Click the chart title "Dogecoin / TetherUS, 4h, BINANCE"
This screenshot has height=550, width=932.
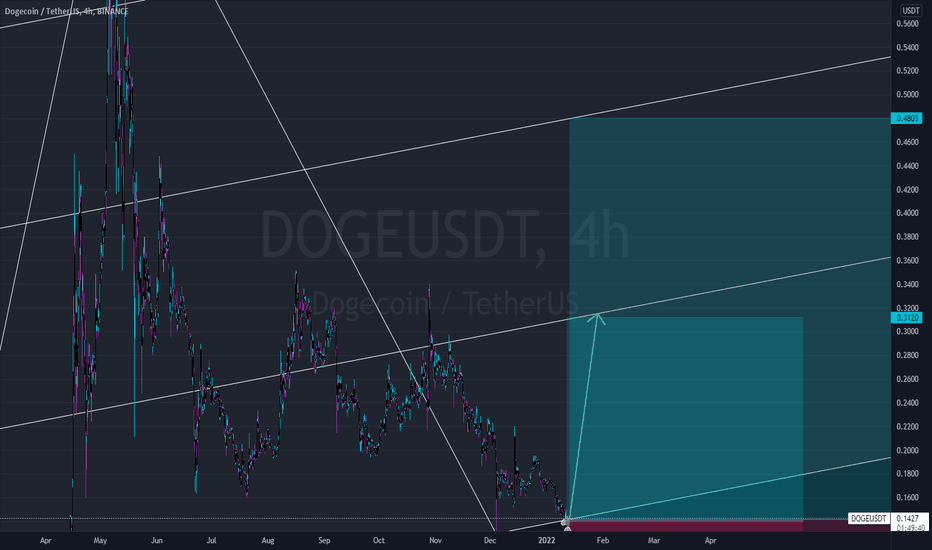(x=67, y=11)
